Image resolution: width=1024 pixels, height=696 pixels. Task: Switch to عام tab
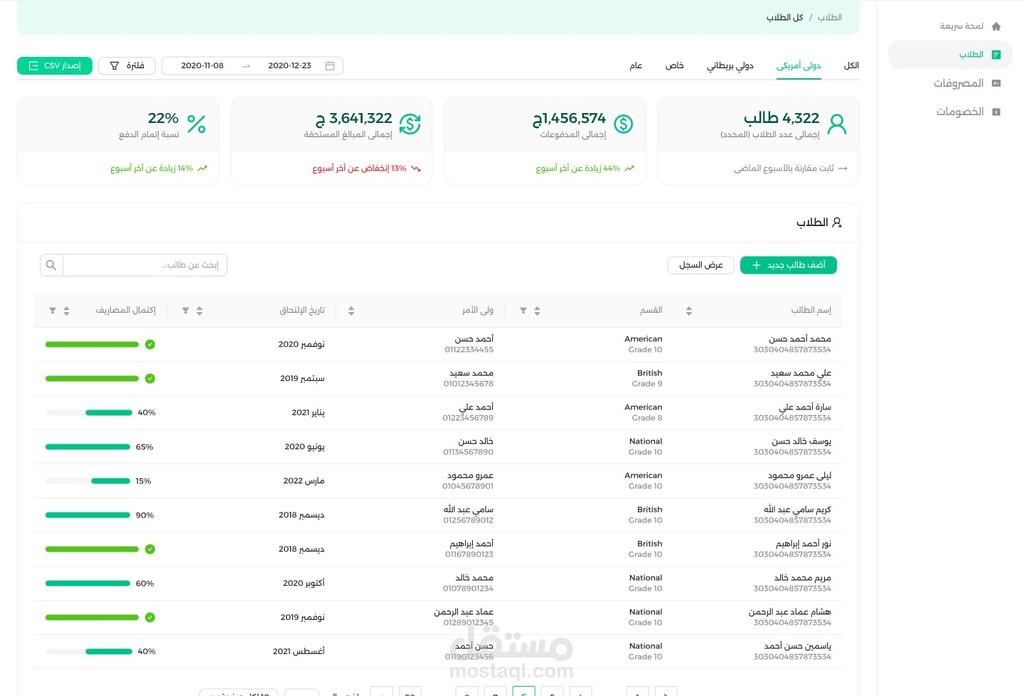coord(635,66)
